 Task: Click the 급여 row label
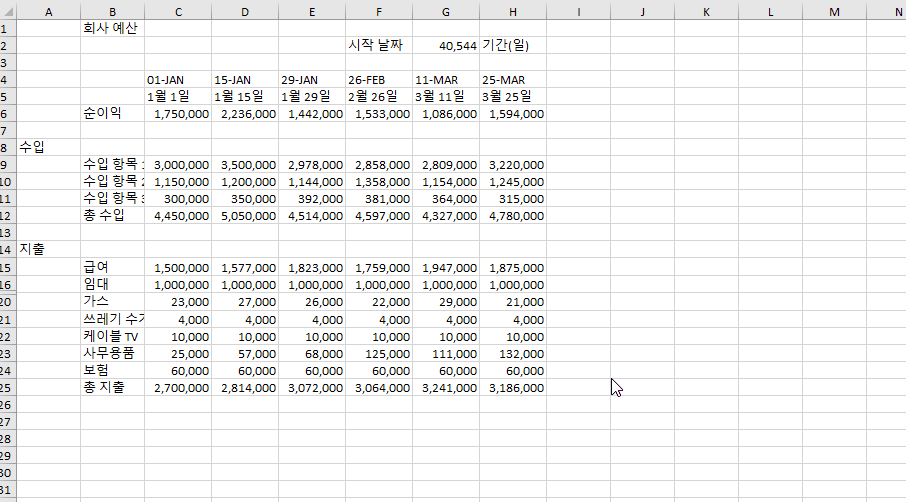pyautogui.click(x=112, y=267)
